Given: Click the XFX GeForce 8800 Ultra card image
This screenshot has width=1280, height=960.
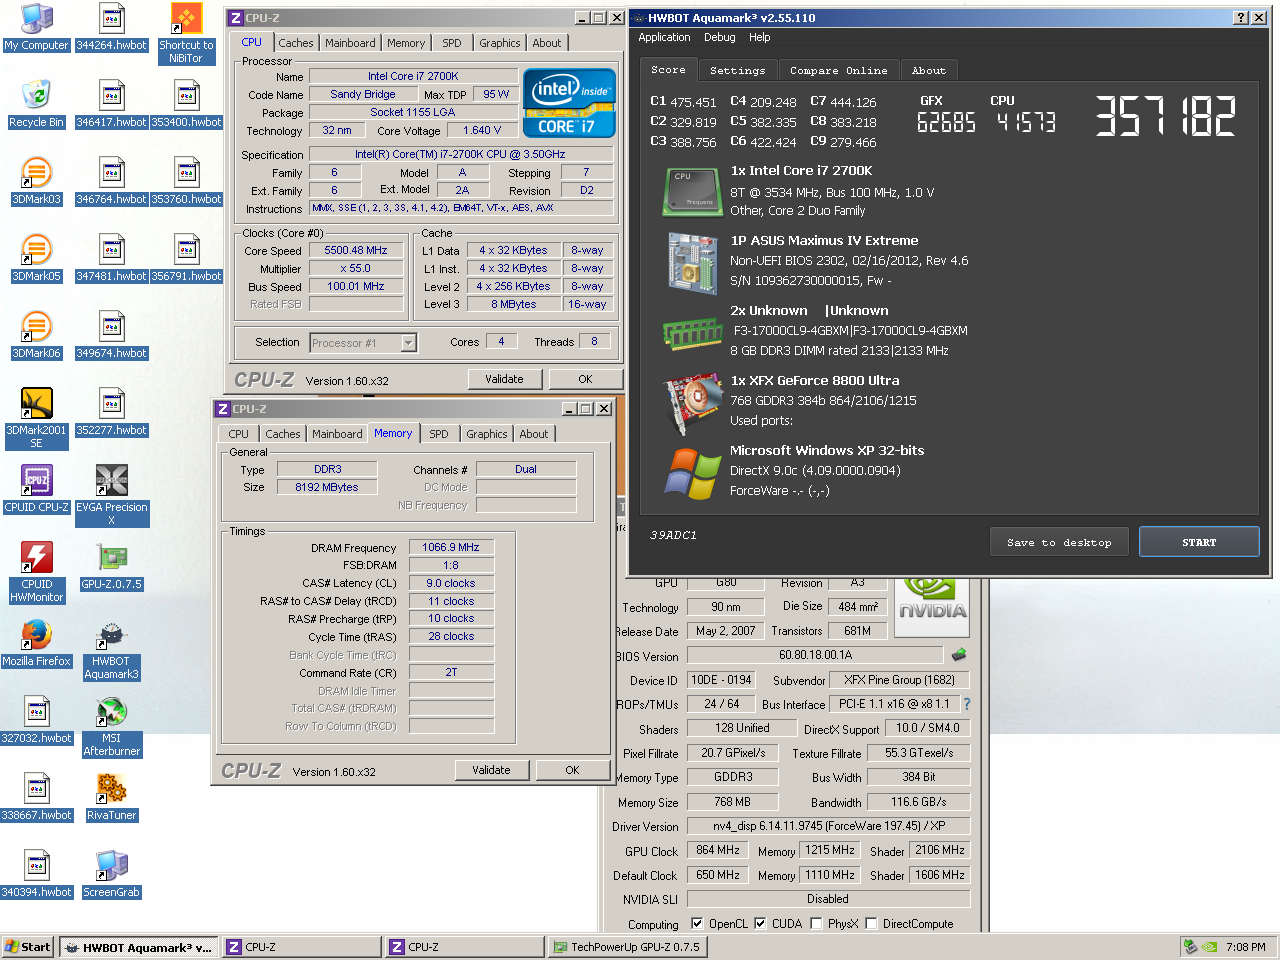Looking at the screenshot, I should point(694,403).
